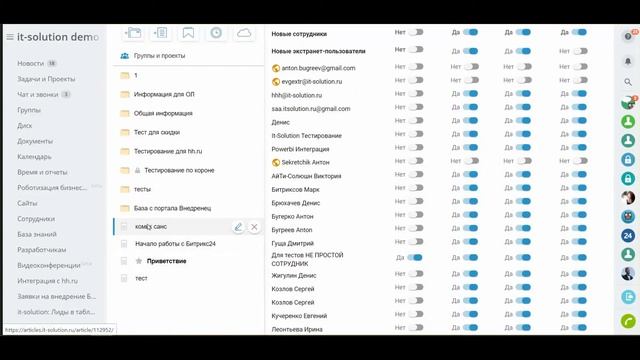Click the globe icon beside Sekretchik Антон
Screen dimensions: 640x360
click(x=276, y=162)
